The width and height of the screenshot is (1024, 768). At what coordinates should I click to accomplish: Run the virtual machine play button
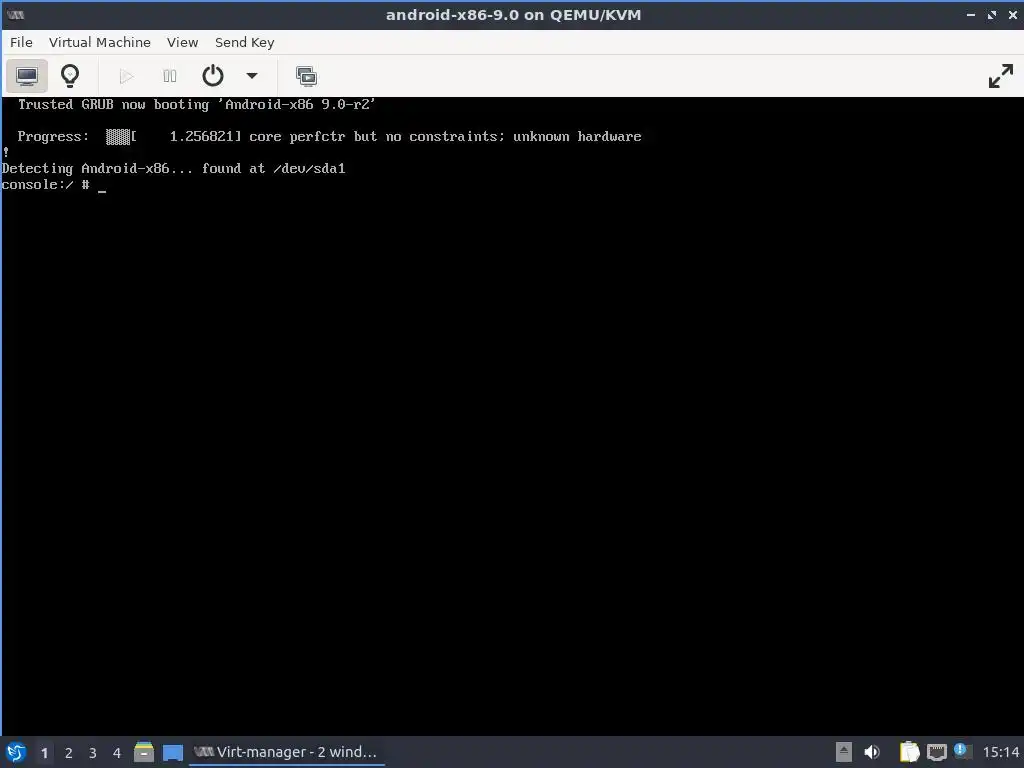click(127, 76)
